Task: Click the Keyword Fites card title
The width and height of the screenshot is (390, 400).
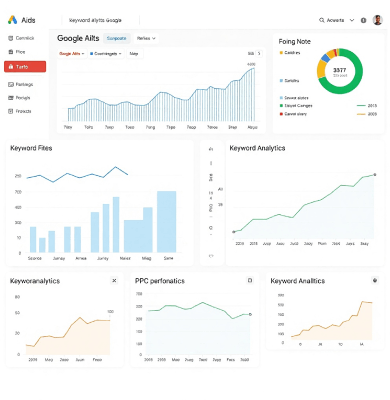Action: click(31, 148)
